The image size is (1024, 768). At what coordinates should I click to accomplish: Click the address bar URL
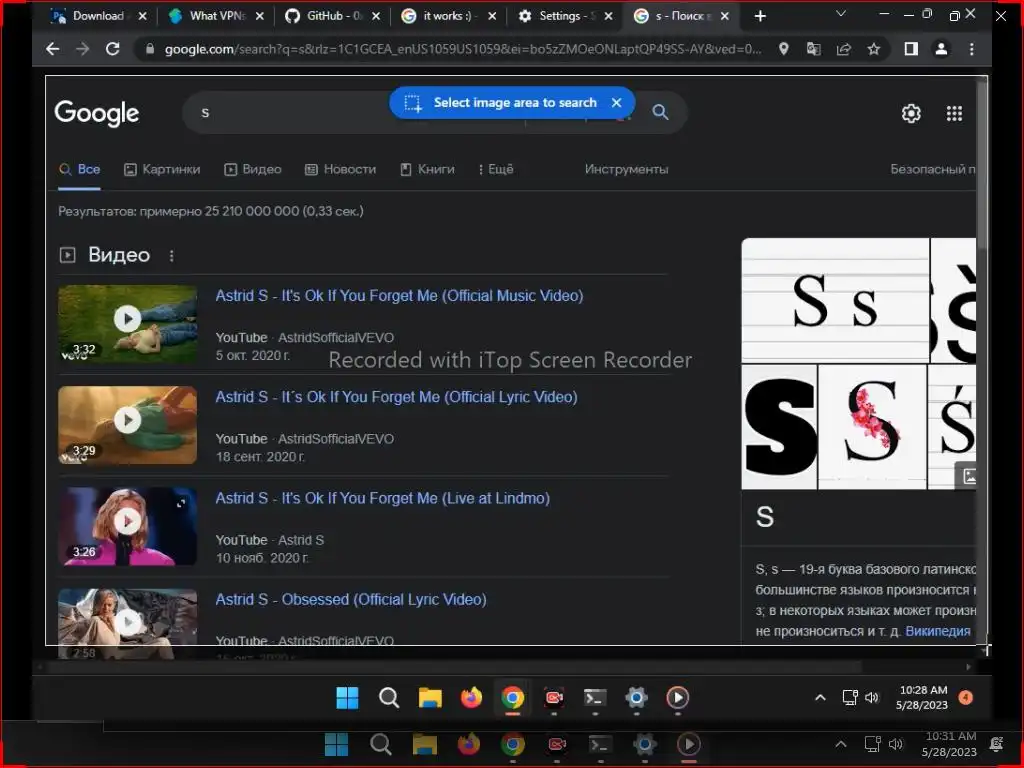(462, 49)
